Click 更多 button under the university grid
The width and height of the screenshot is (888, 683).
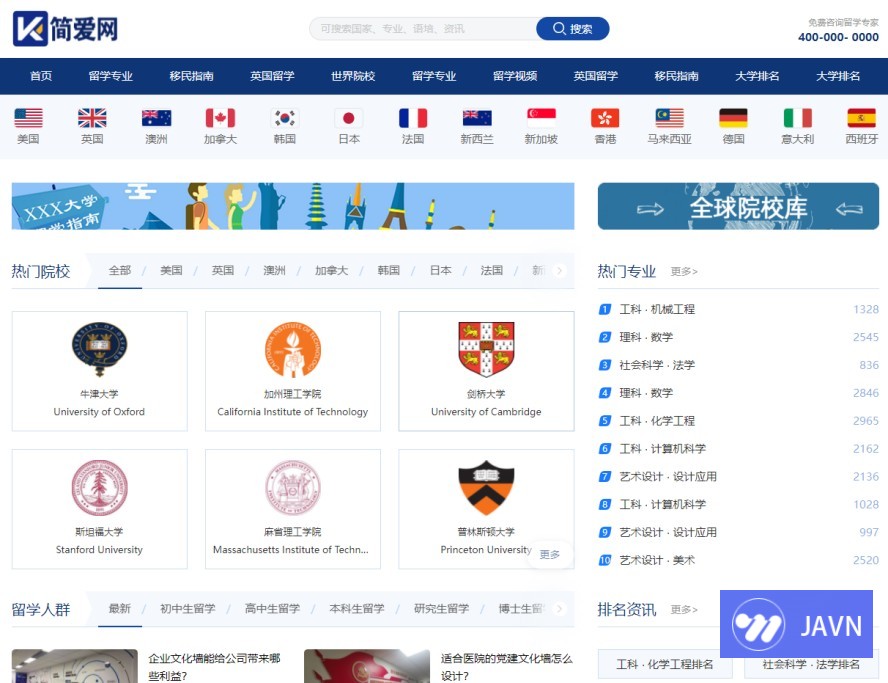tap(550, 554)
